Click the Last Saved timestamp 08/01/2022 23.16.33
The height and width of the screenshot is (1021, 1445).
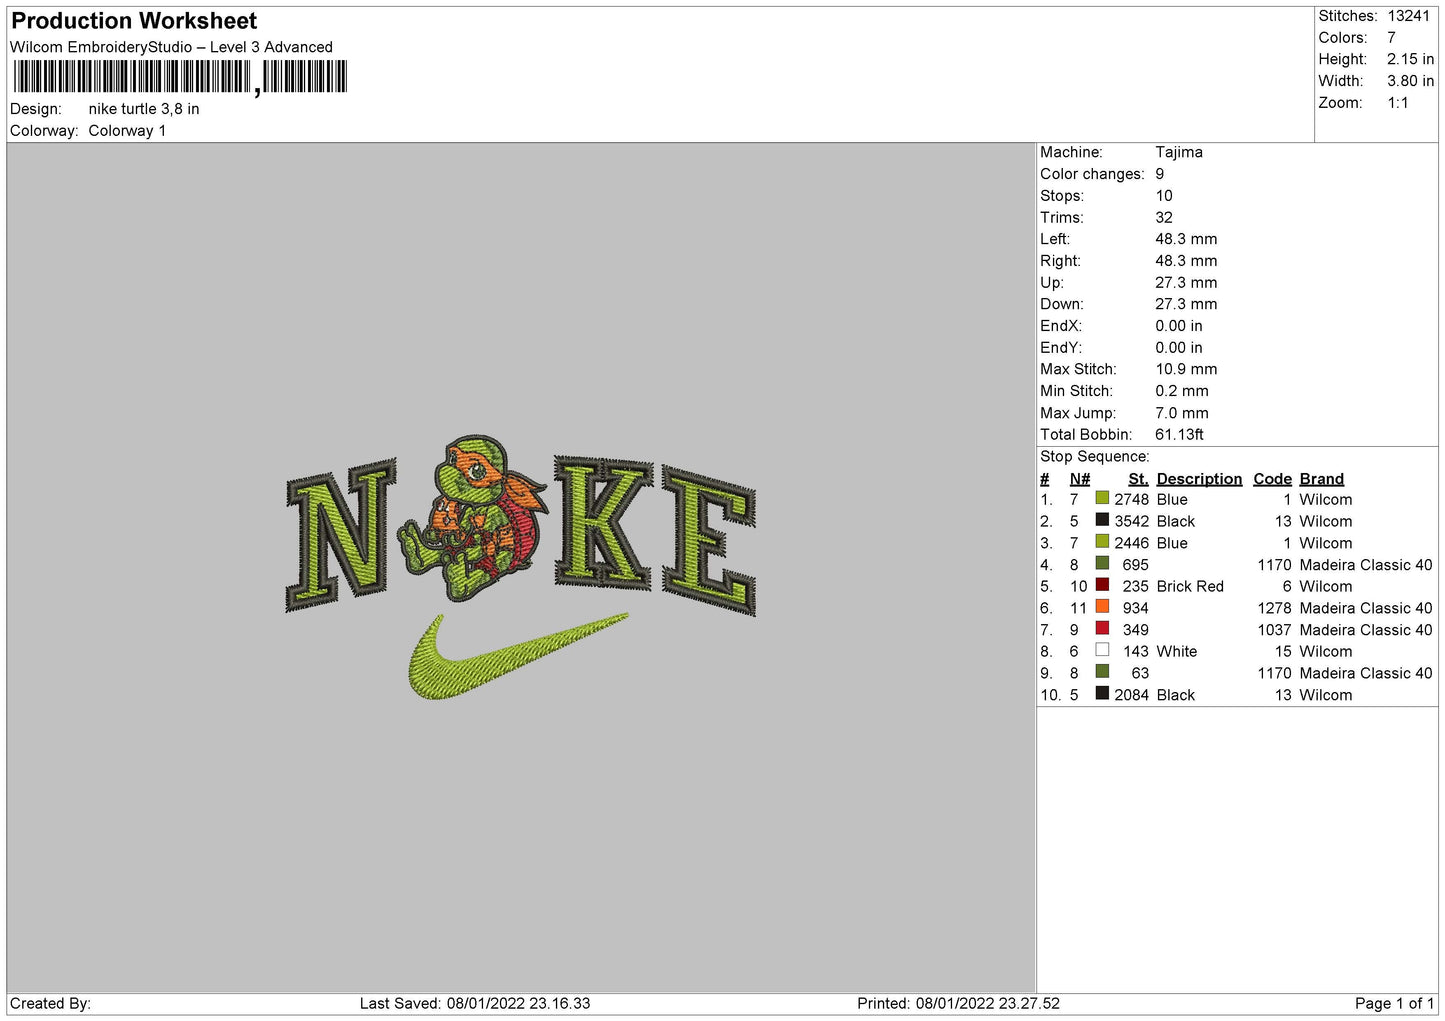click(x=518, y=1003)
